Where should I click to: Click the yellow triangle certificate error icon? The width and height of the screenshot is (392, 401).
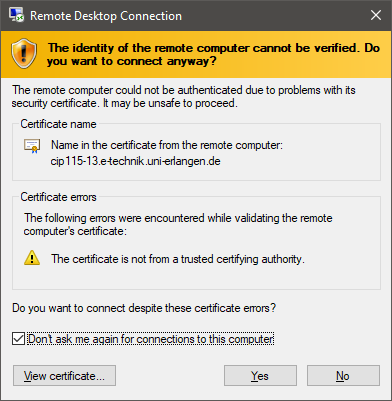(x=32, y=258)
